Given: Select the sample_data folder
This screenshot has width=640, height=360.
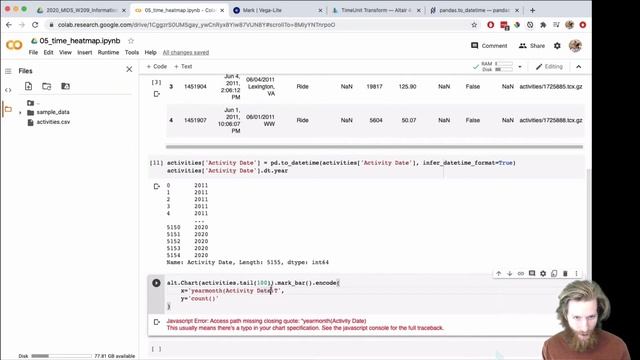Looking at the screenshot, I should point(53,112).
